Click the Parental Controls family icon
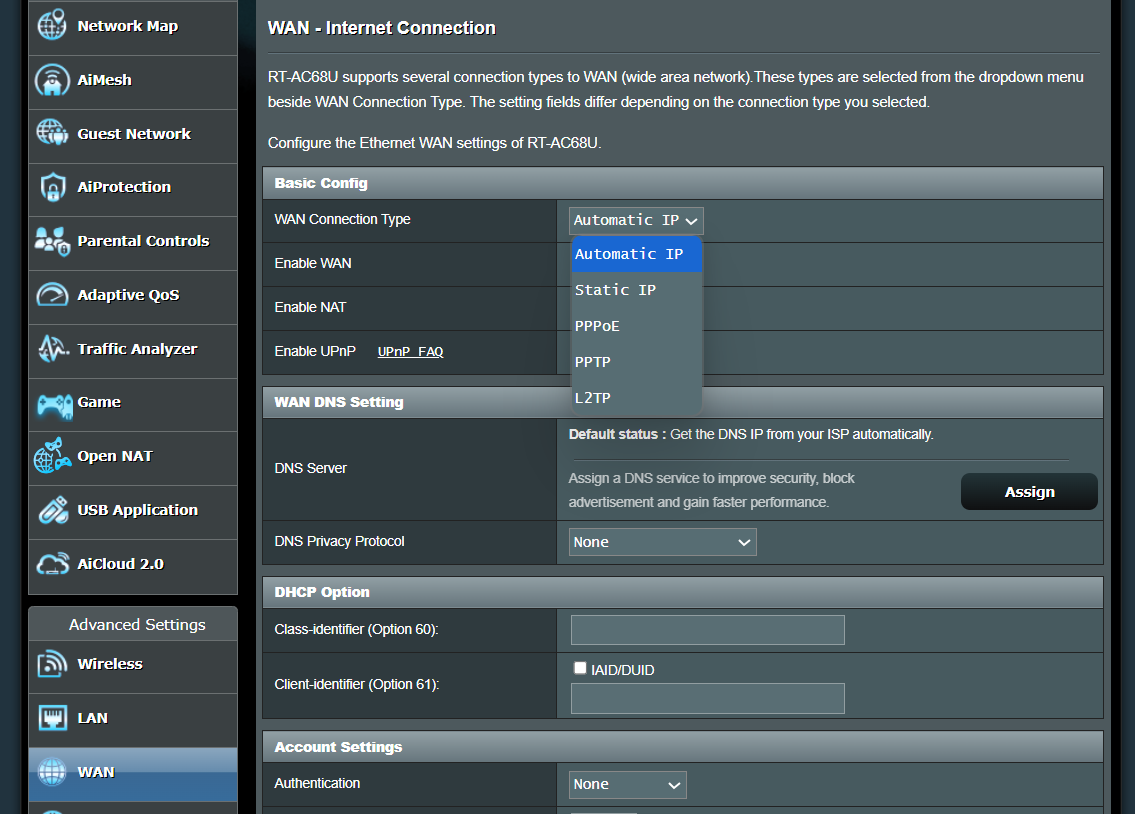The width and height of the screenshot is (1135, 814). (52, 241)
